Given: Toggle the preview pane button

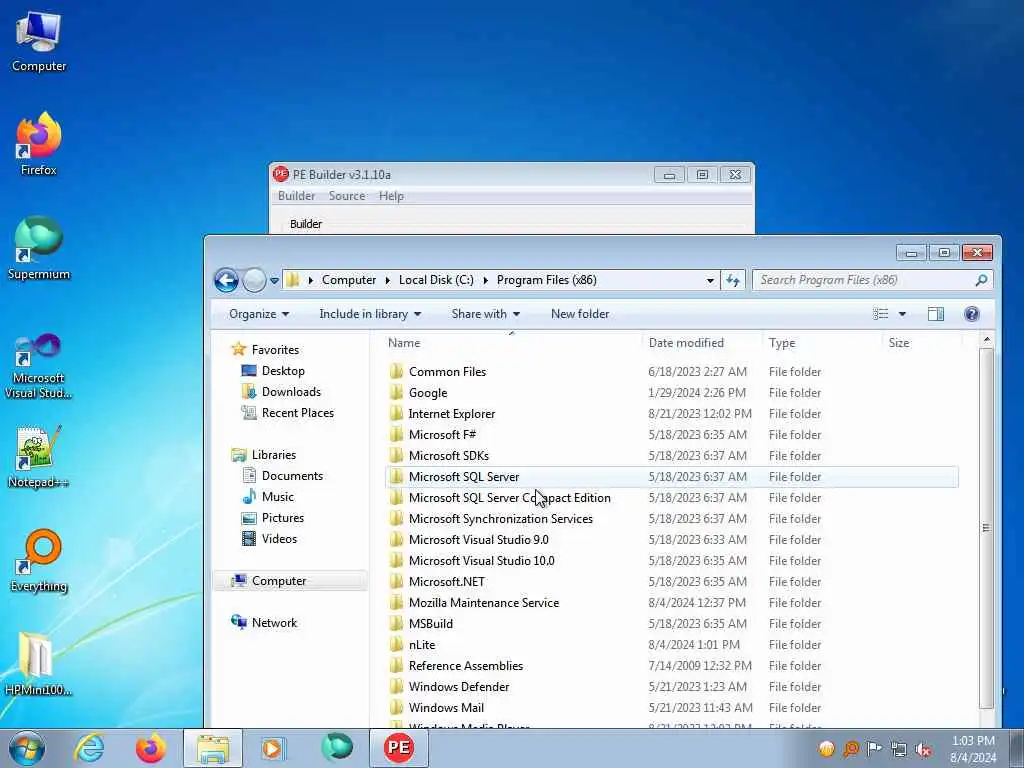Looking at the screenshot, I should (935, 314).
